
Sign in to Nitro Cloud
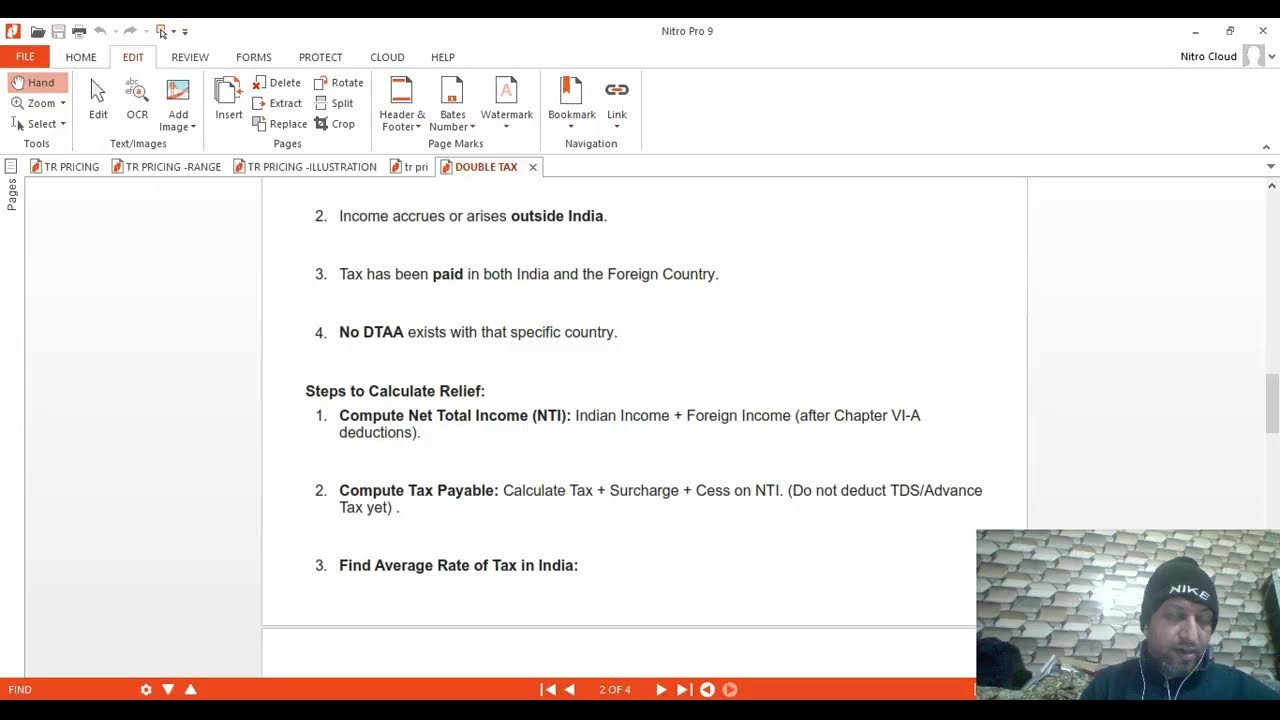pos(1208,57)
